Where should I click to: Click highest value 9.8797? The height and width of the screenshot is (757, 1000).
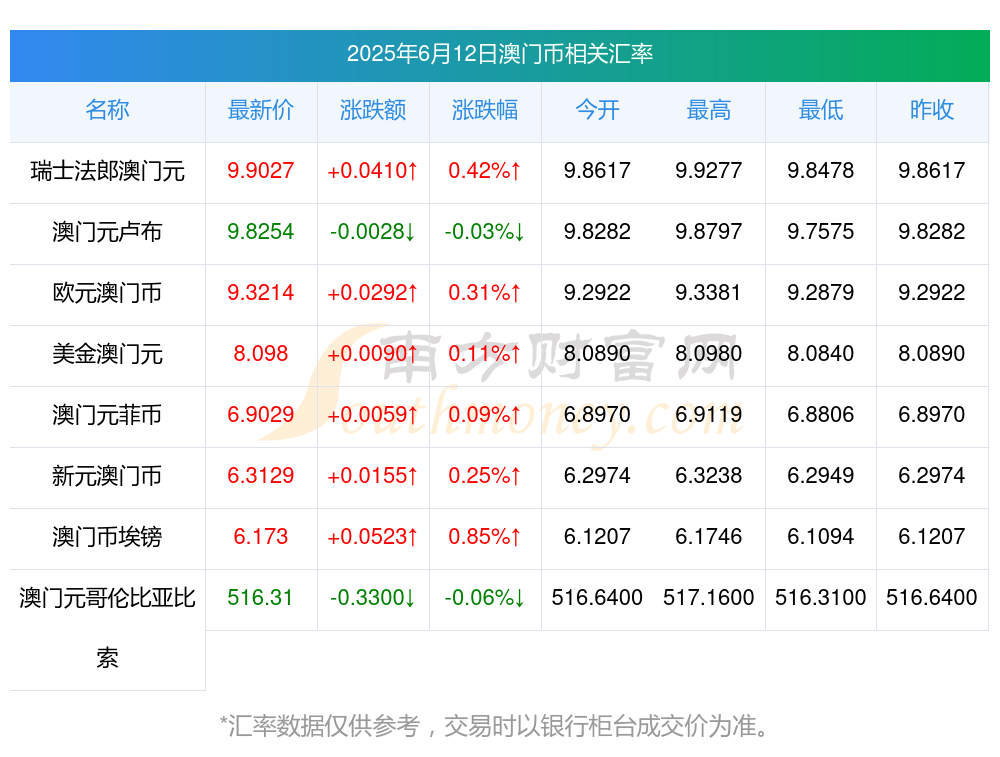pyautogui.click(x=709, y=232)
